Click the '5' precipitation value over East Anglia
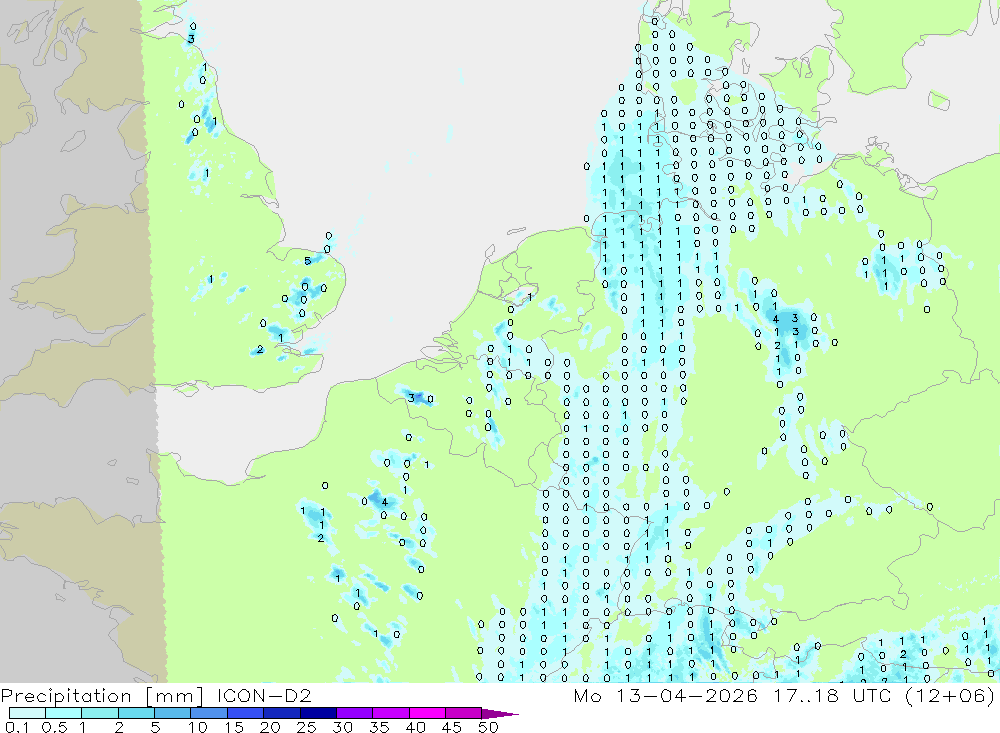 click(x=307, y=260)
